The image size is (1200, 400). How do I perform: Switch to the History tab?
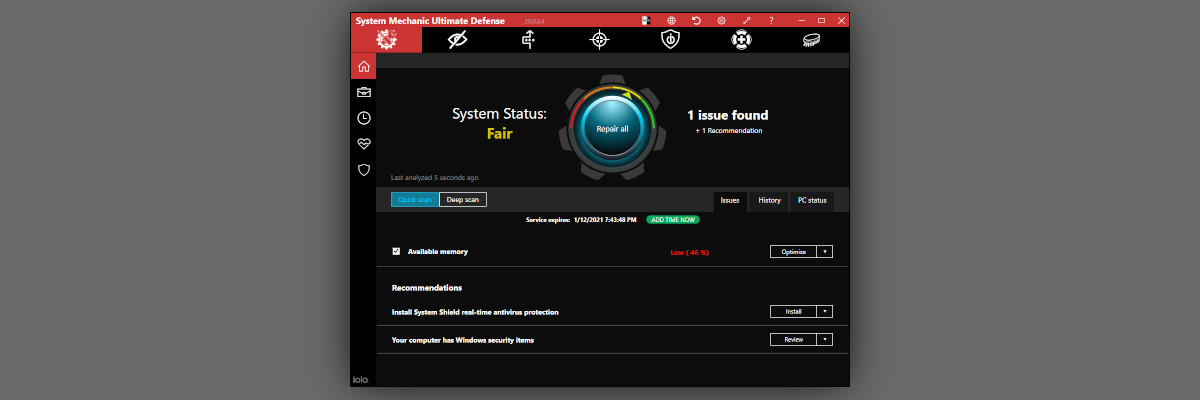769,200
